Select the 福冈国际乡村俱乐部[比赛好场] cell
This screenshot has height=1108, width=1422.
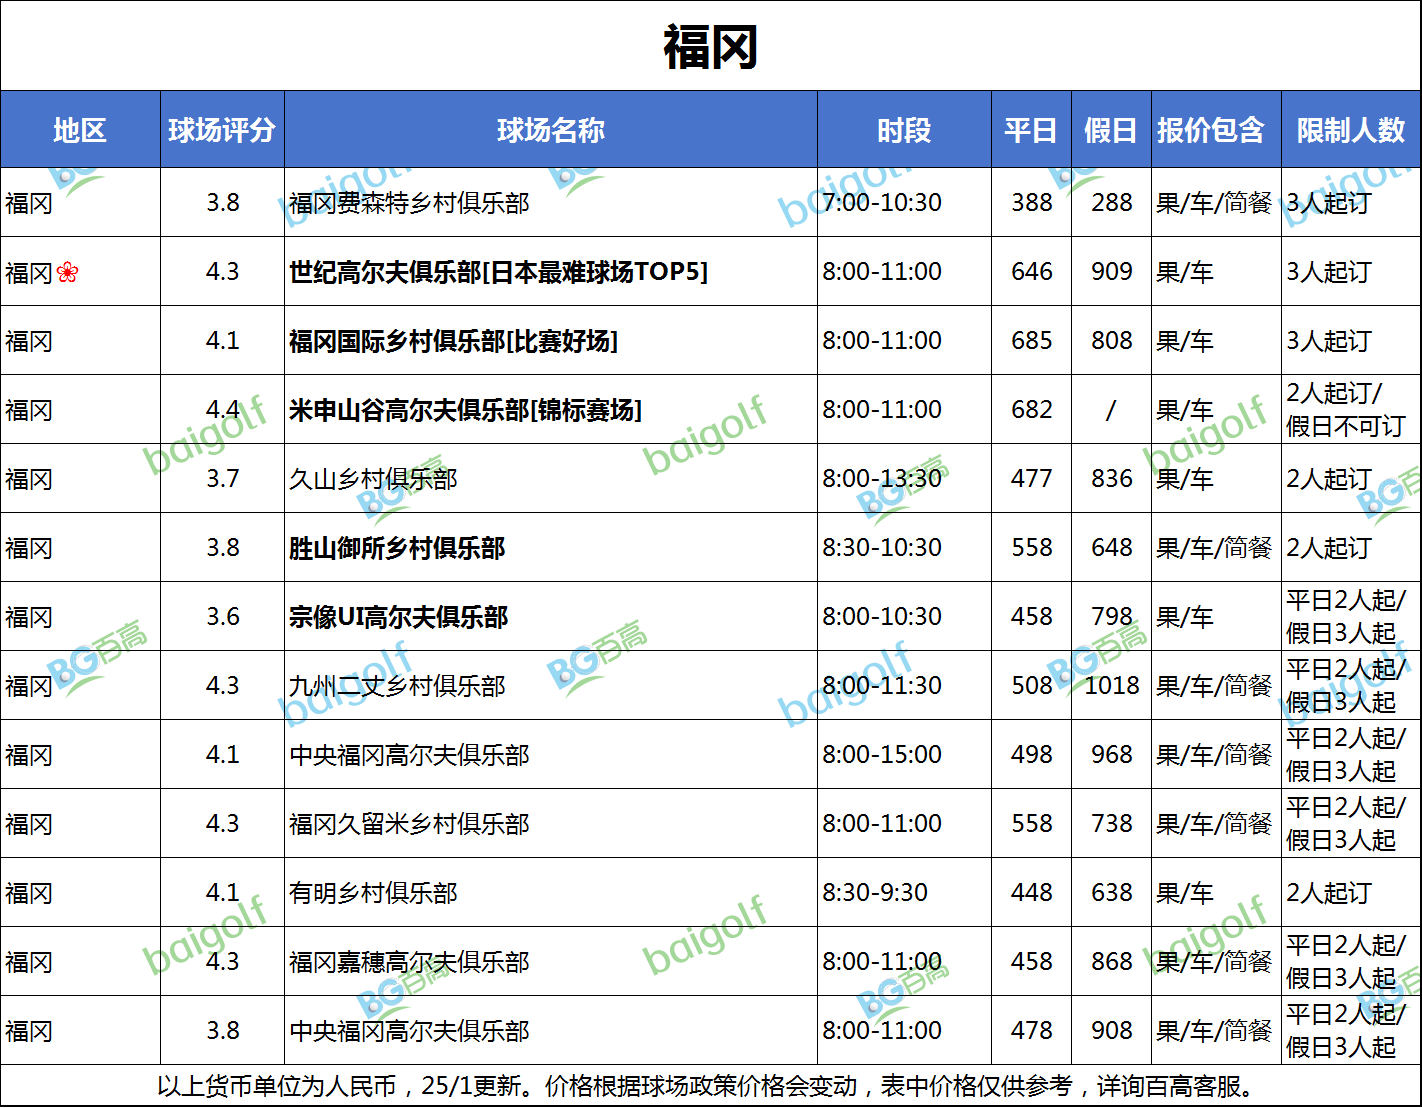click(453, 341)
